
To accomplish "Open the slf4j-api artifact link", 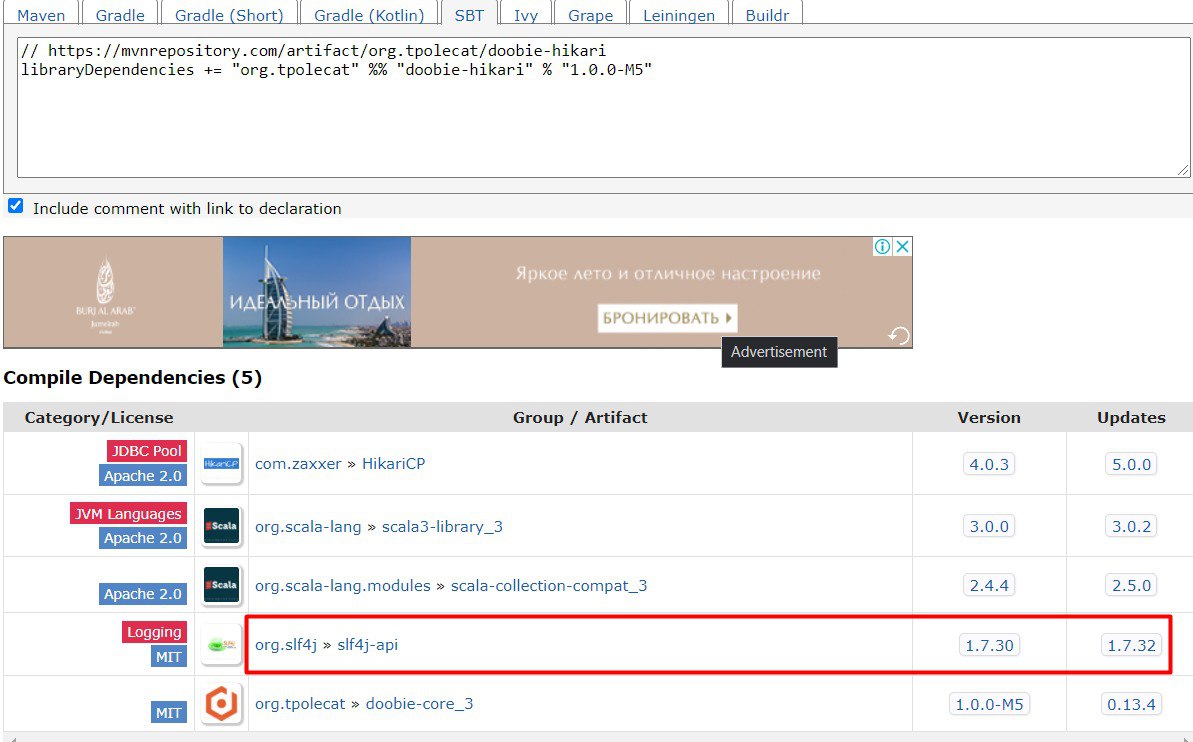I will point(367,645).
